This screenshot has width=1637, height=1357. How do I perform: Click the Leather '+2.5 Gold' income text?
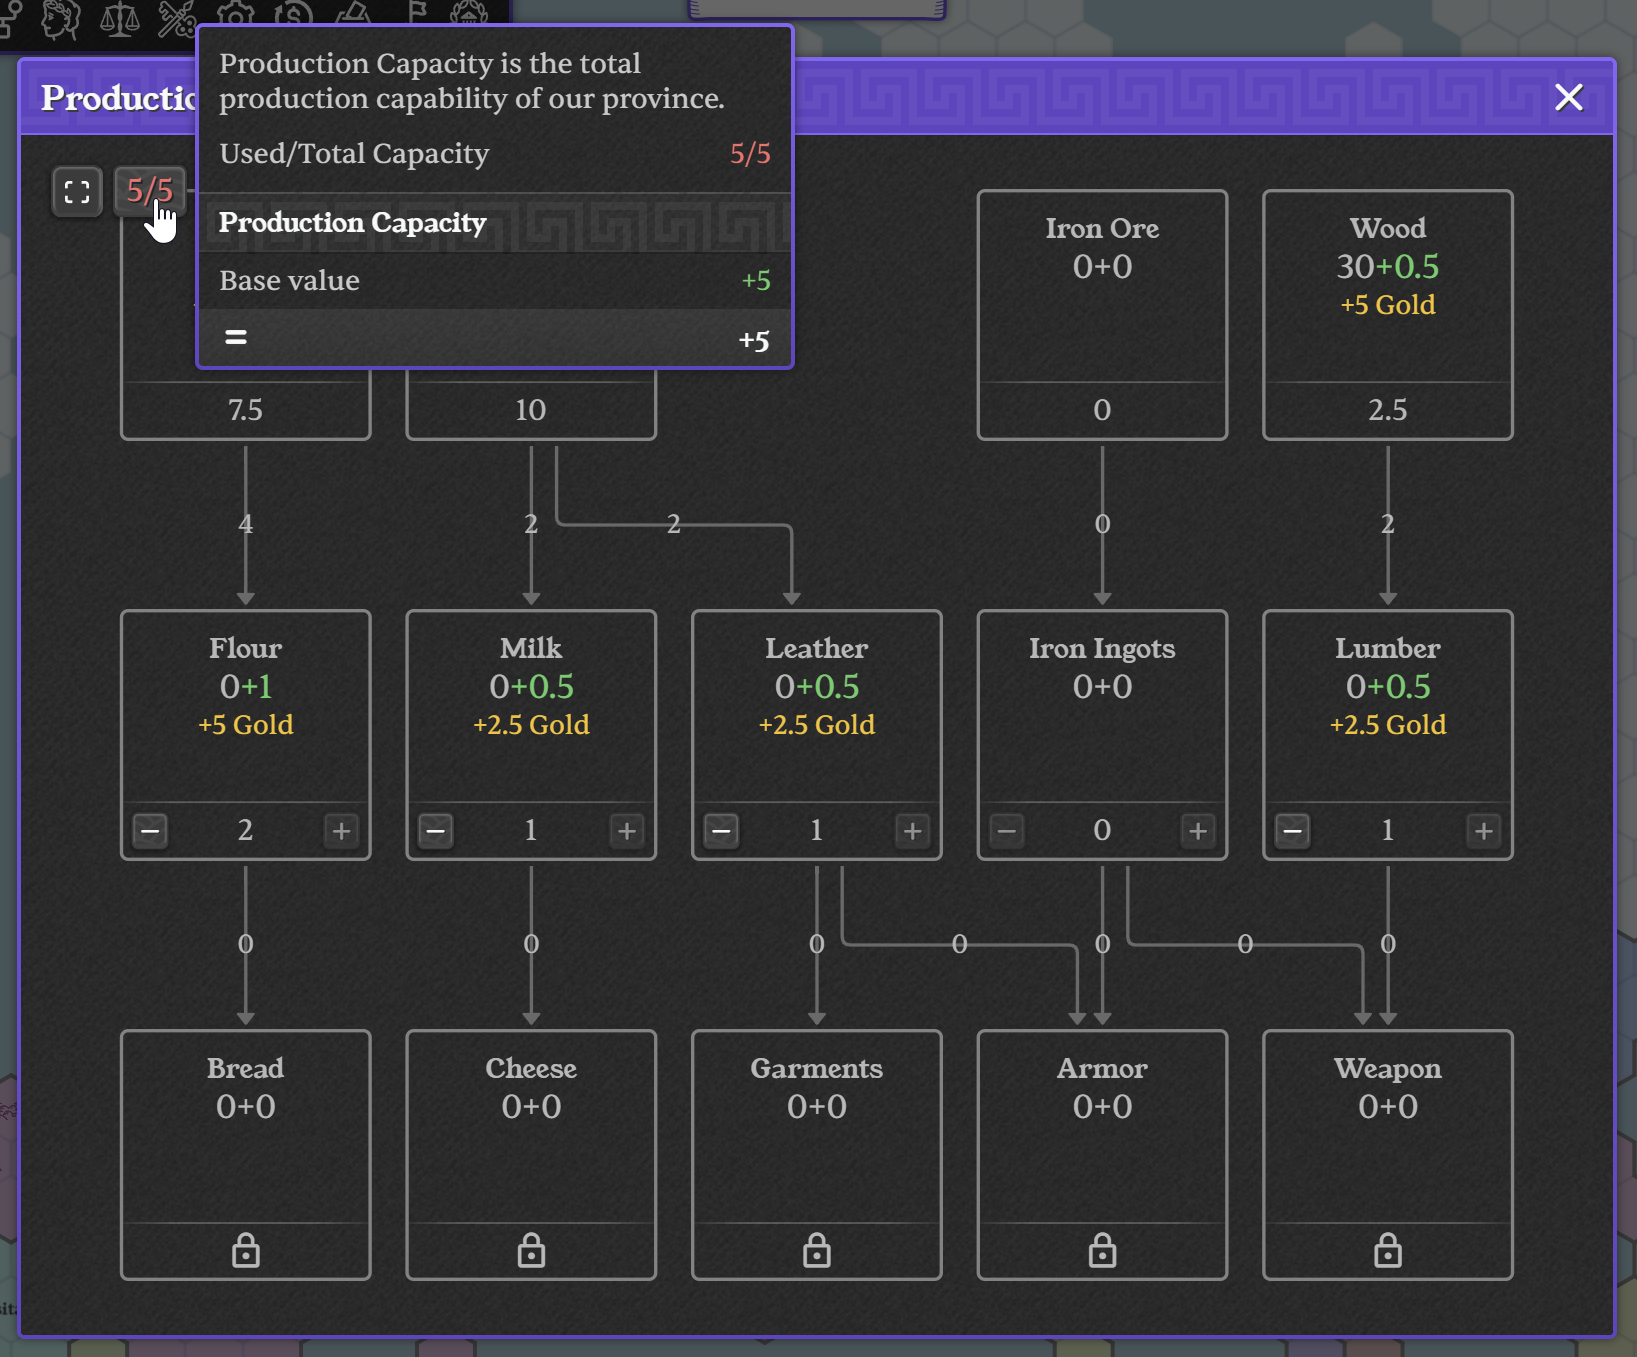(817, 725)
